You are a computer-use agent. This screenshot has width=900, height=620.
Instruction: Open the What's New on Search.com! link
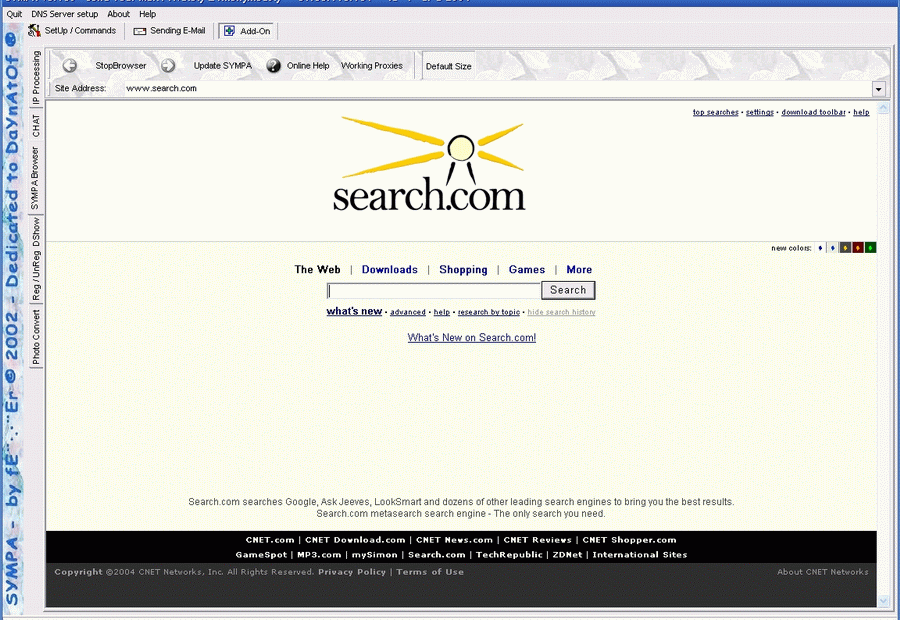(x=472, y=338)
